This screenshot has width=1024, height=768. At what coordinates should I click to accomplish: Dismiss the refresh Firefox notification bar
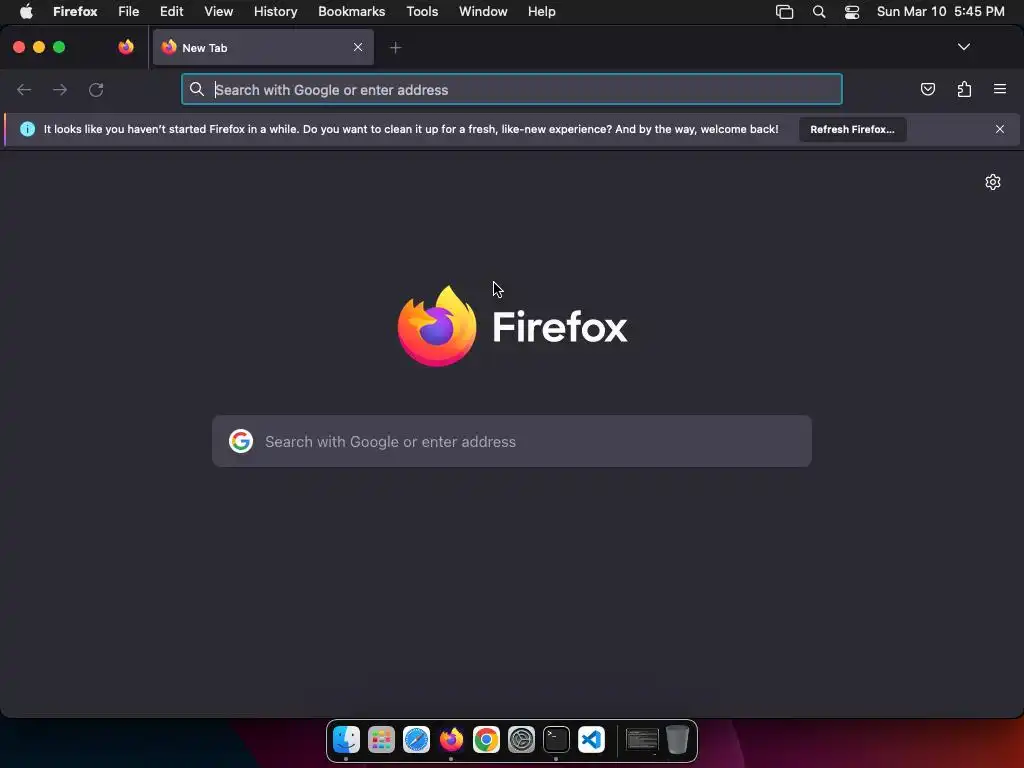pos(1000,129)
